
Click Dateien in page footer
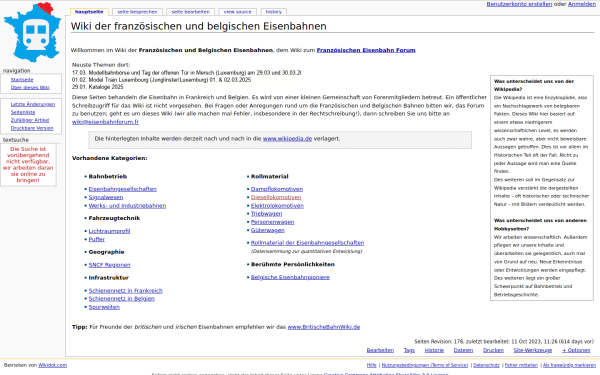463,351
